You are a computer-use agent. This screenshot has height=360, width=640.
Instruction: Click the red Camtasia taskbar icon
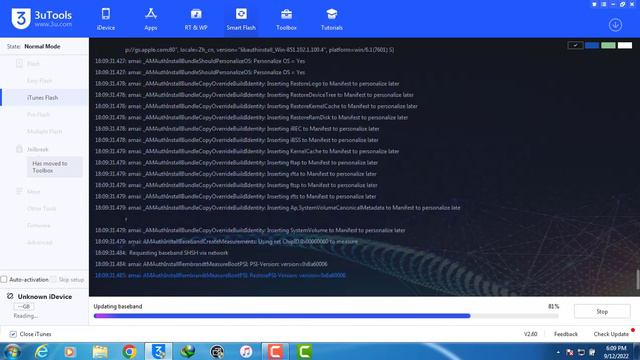(275, 351)
